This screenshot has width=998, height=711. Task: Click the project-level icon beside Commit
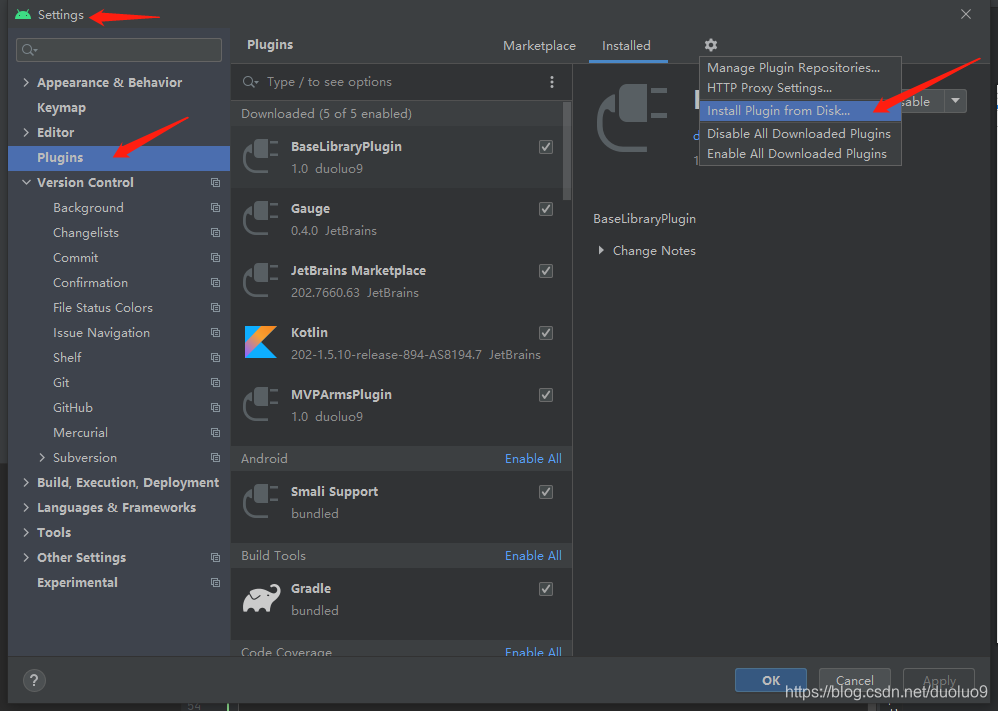click(216, 258)
